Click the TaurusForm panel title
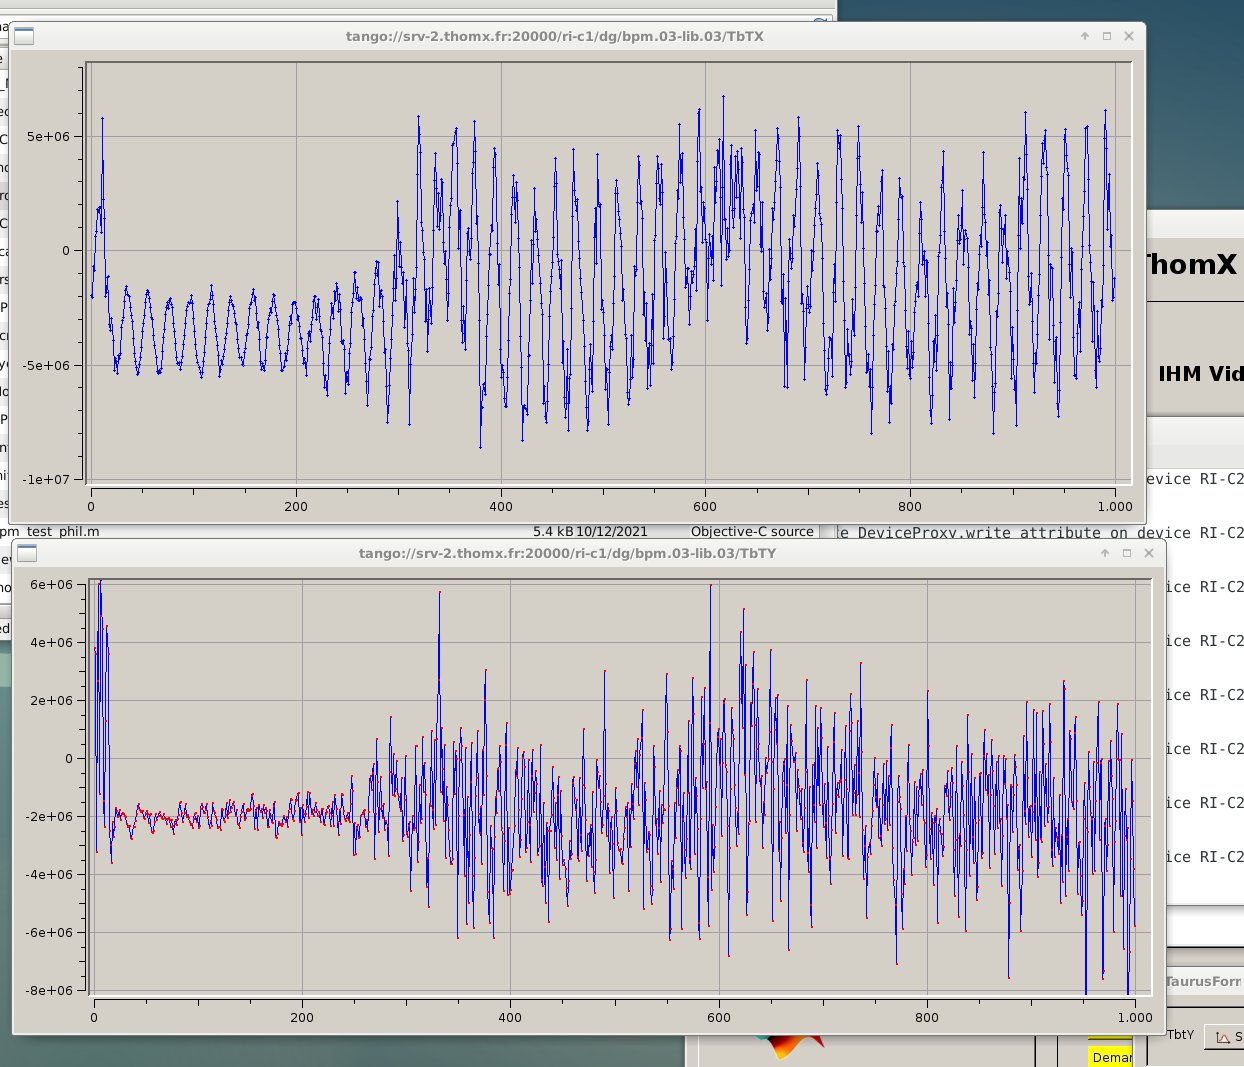Viewport: 1244px width, 1067px height. click(1203, 981)
